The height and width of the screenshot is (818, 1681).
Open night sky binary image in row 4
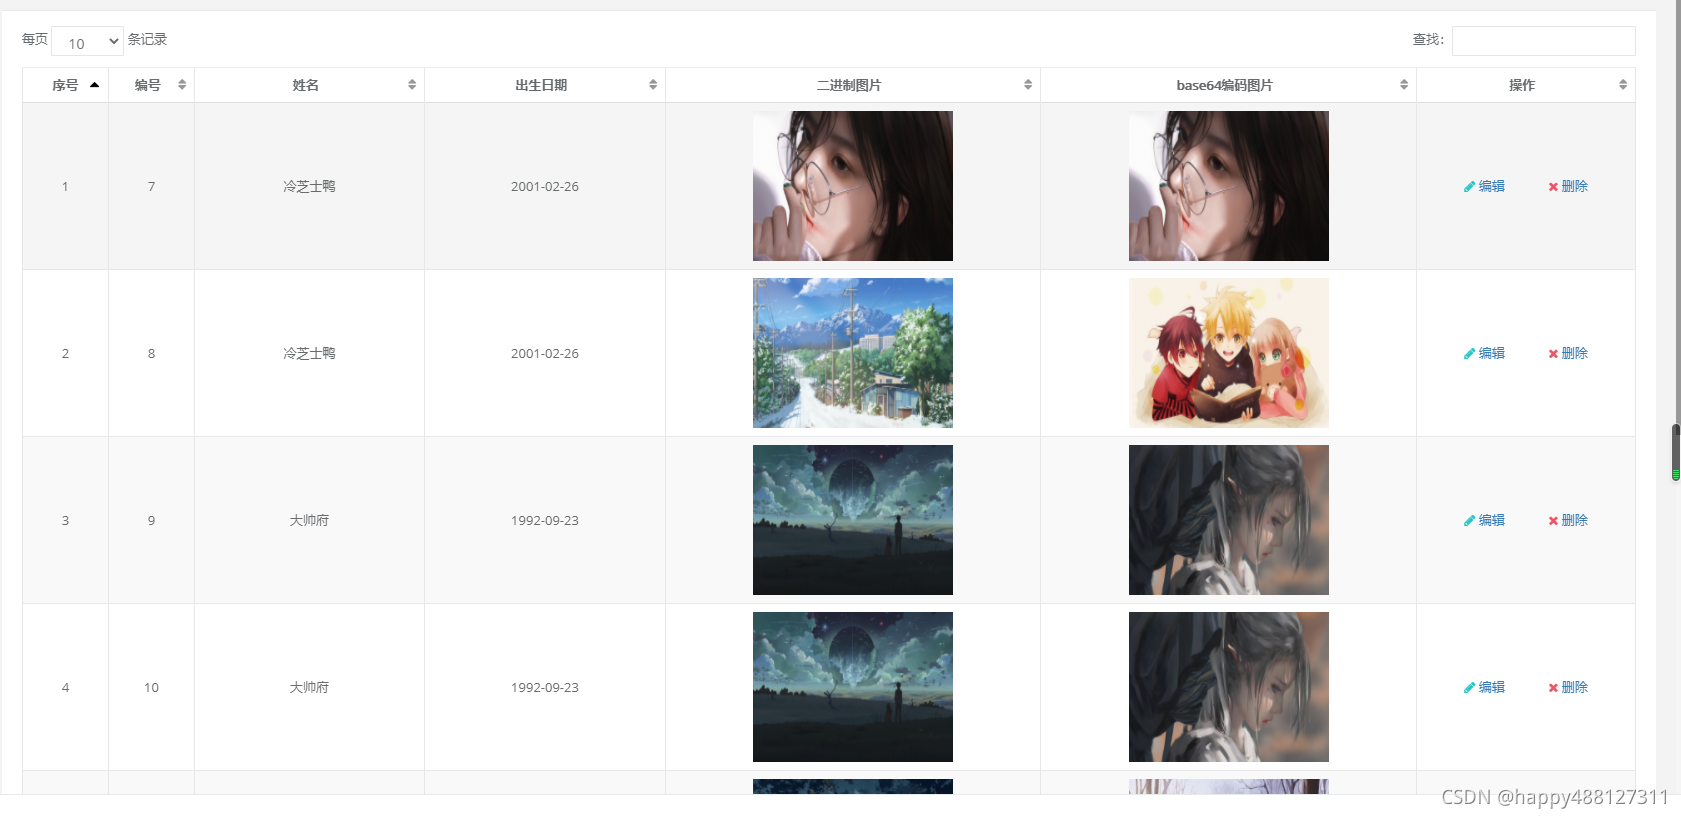click(853, 687)
